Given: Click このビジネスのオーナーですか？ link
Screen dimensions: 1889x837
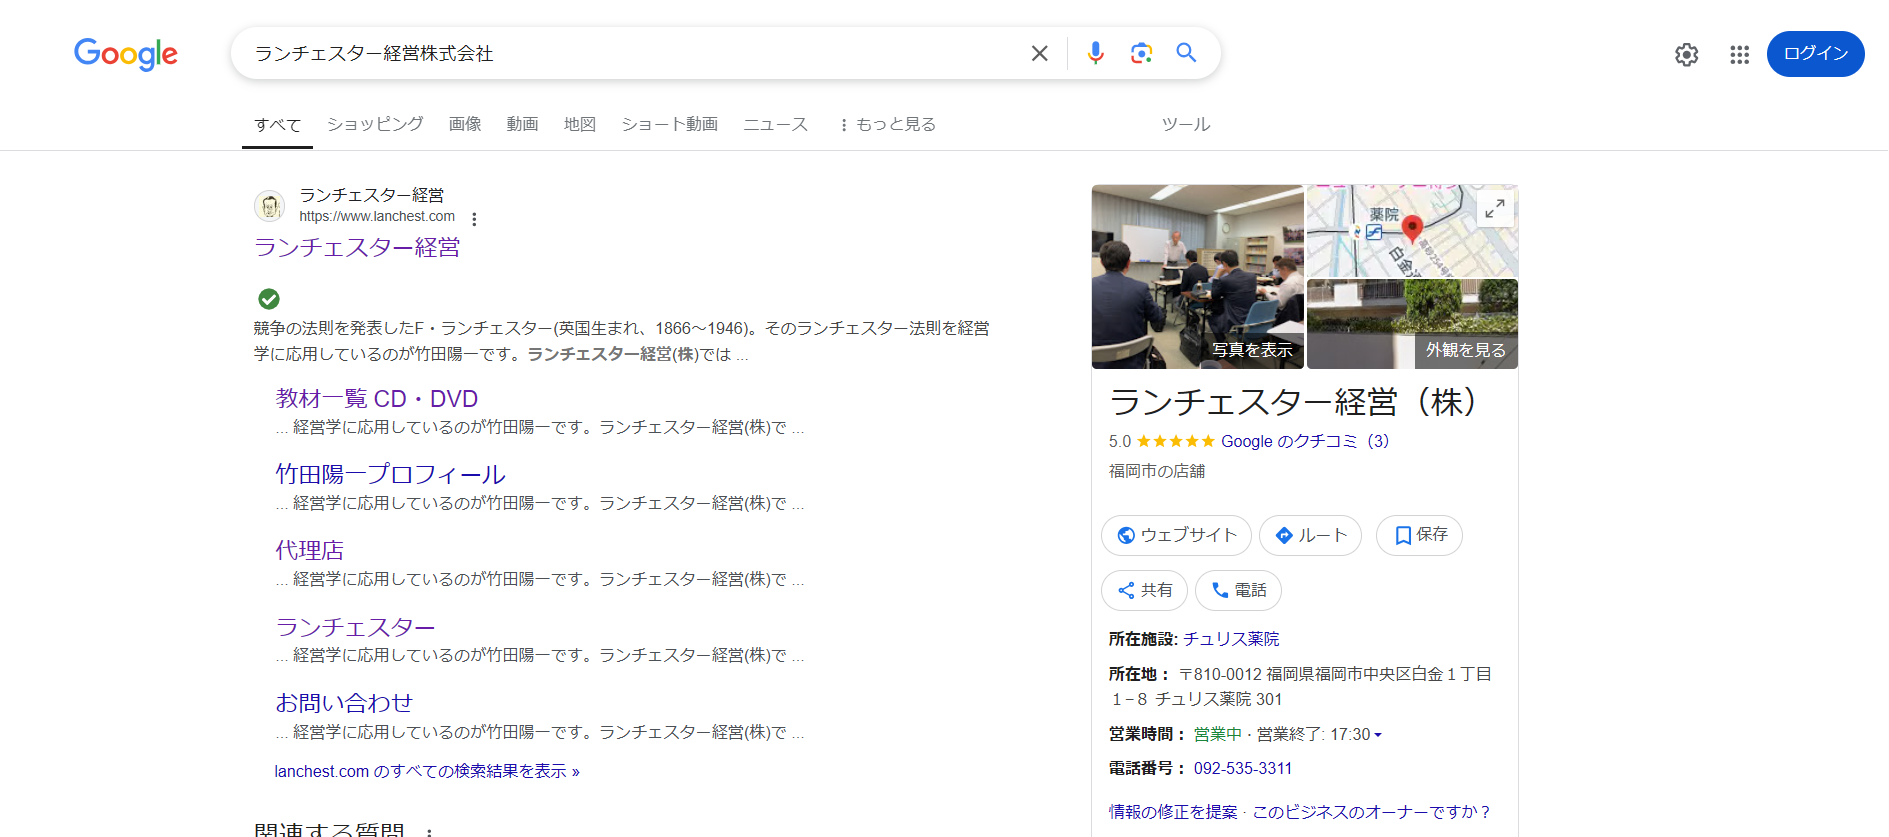Looking at the screenshot, I should [x=1372, y=812].
